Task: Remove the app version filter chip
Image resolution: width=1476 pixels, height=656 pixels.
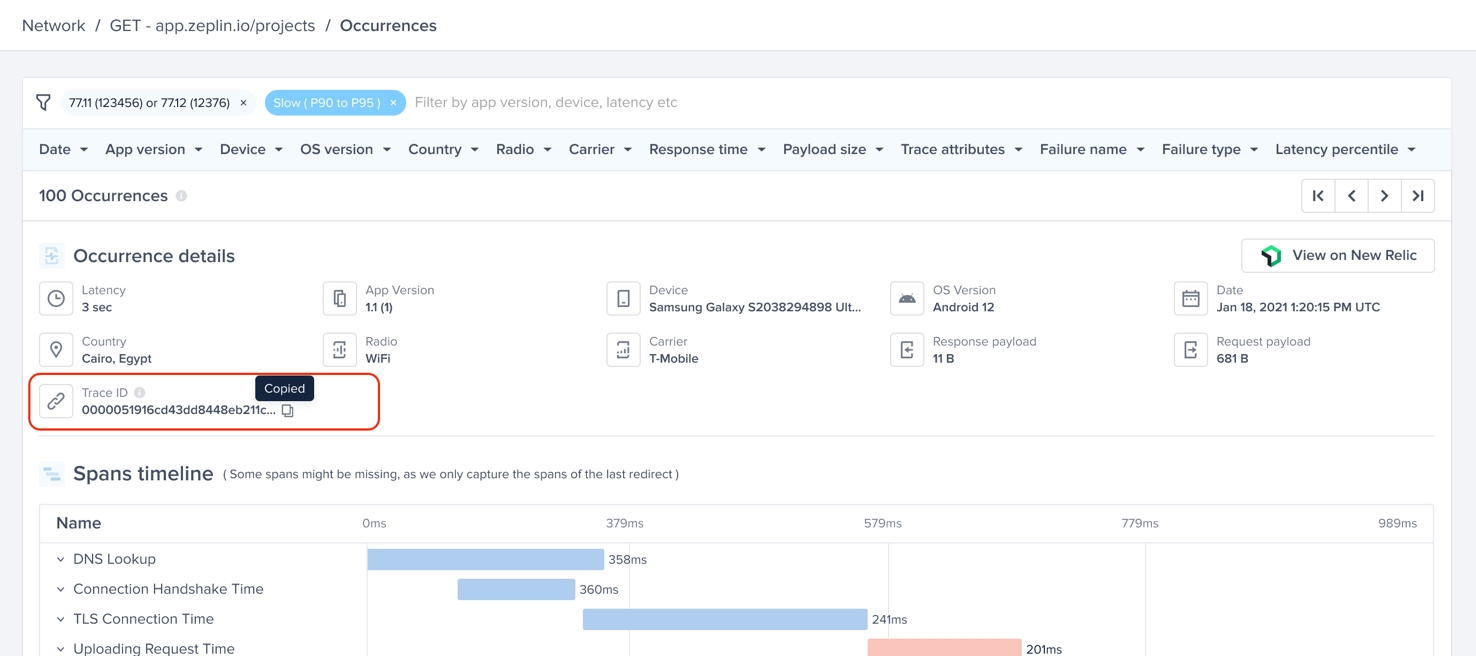Action: 243,103
